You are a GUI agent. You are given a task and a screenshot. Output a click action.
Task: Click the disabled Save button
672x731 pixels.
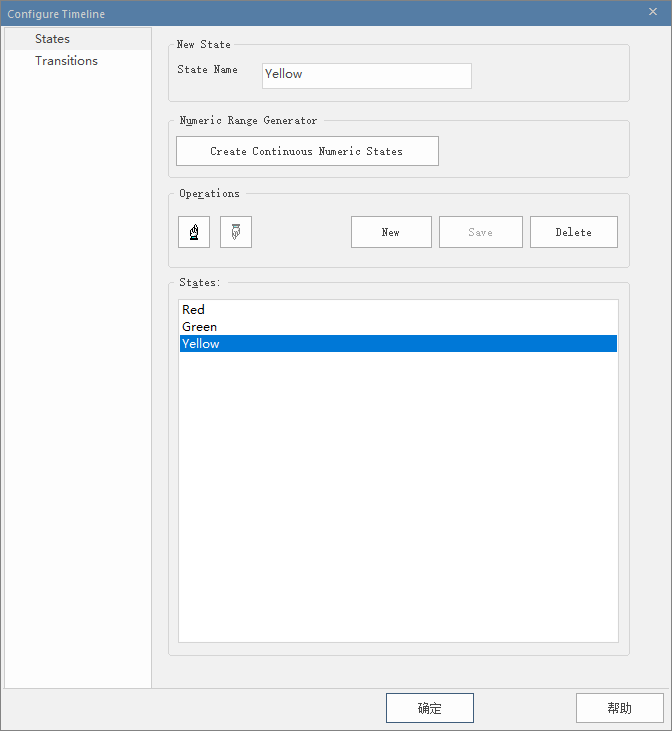click(x=481, y=232)
